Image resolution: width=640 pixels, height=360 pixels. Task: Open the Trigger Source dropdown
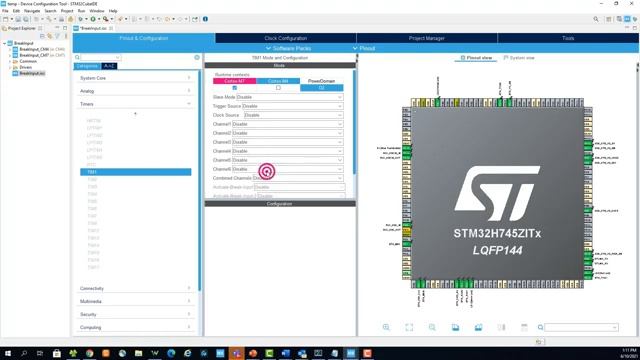pyautogui.click(x=293, y=106)
